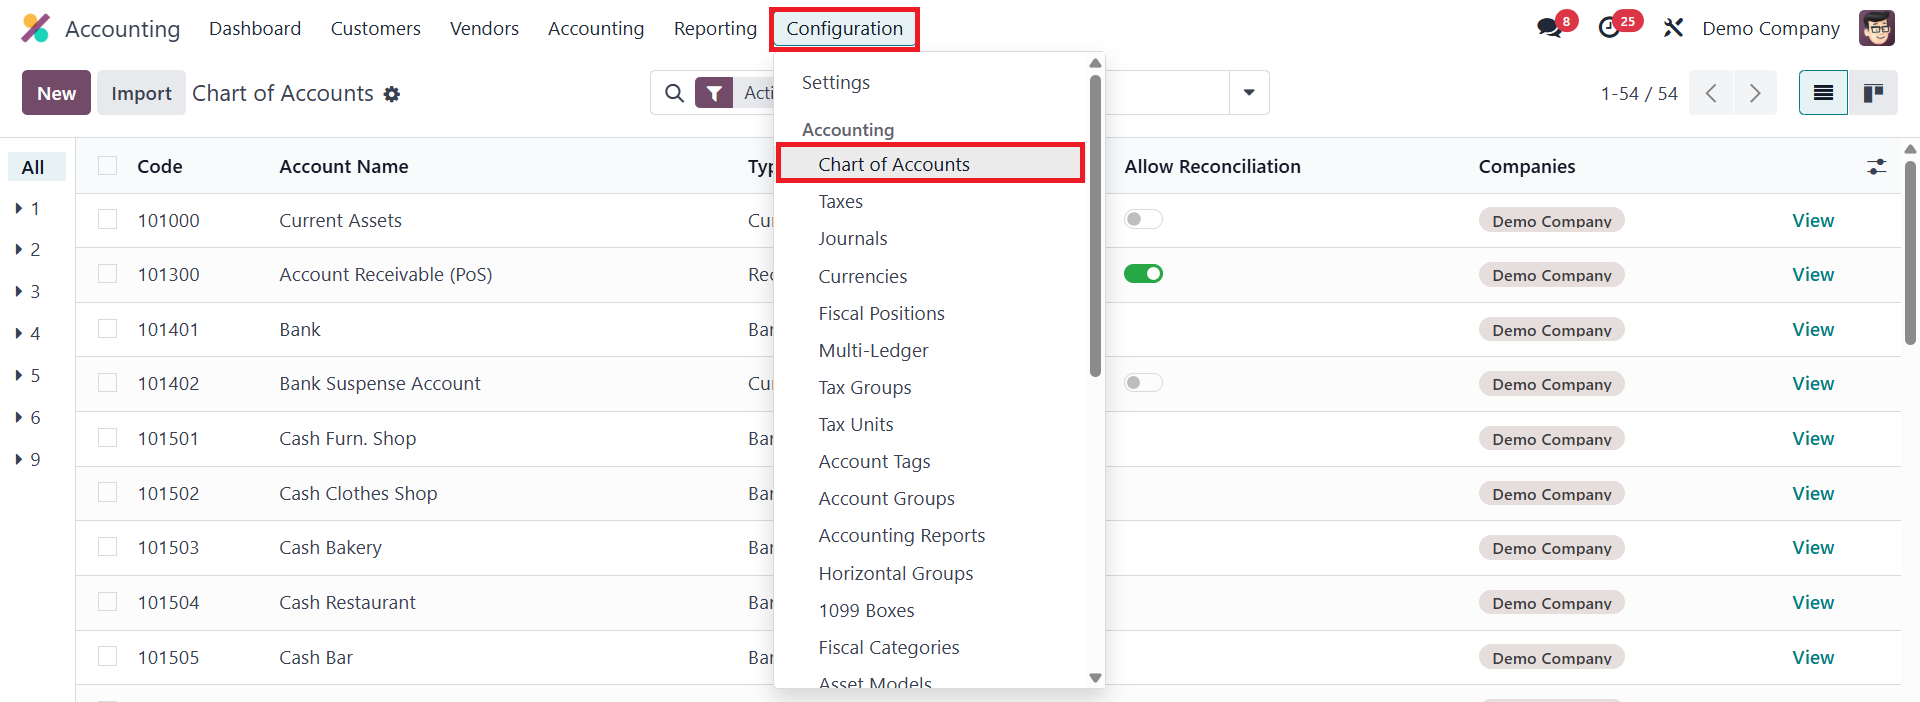1920x702 pixels.
Task: Check the box for 101000 Current Assets
Action: click(x=108, y=220)
